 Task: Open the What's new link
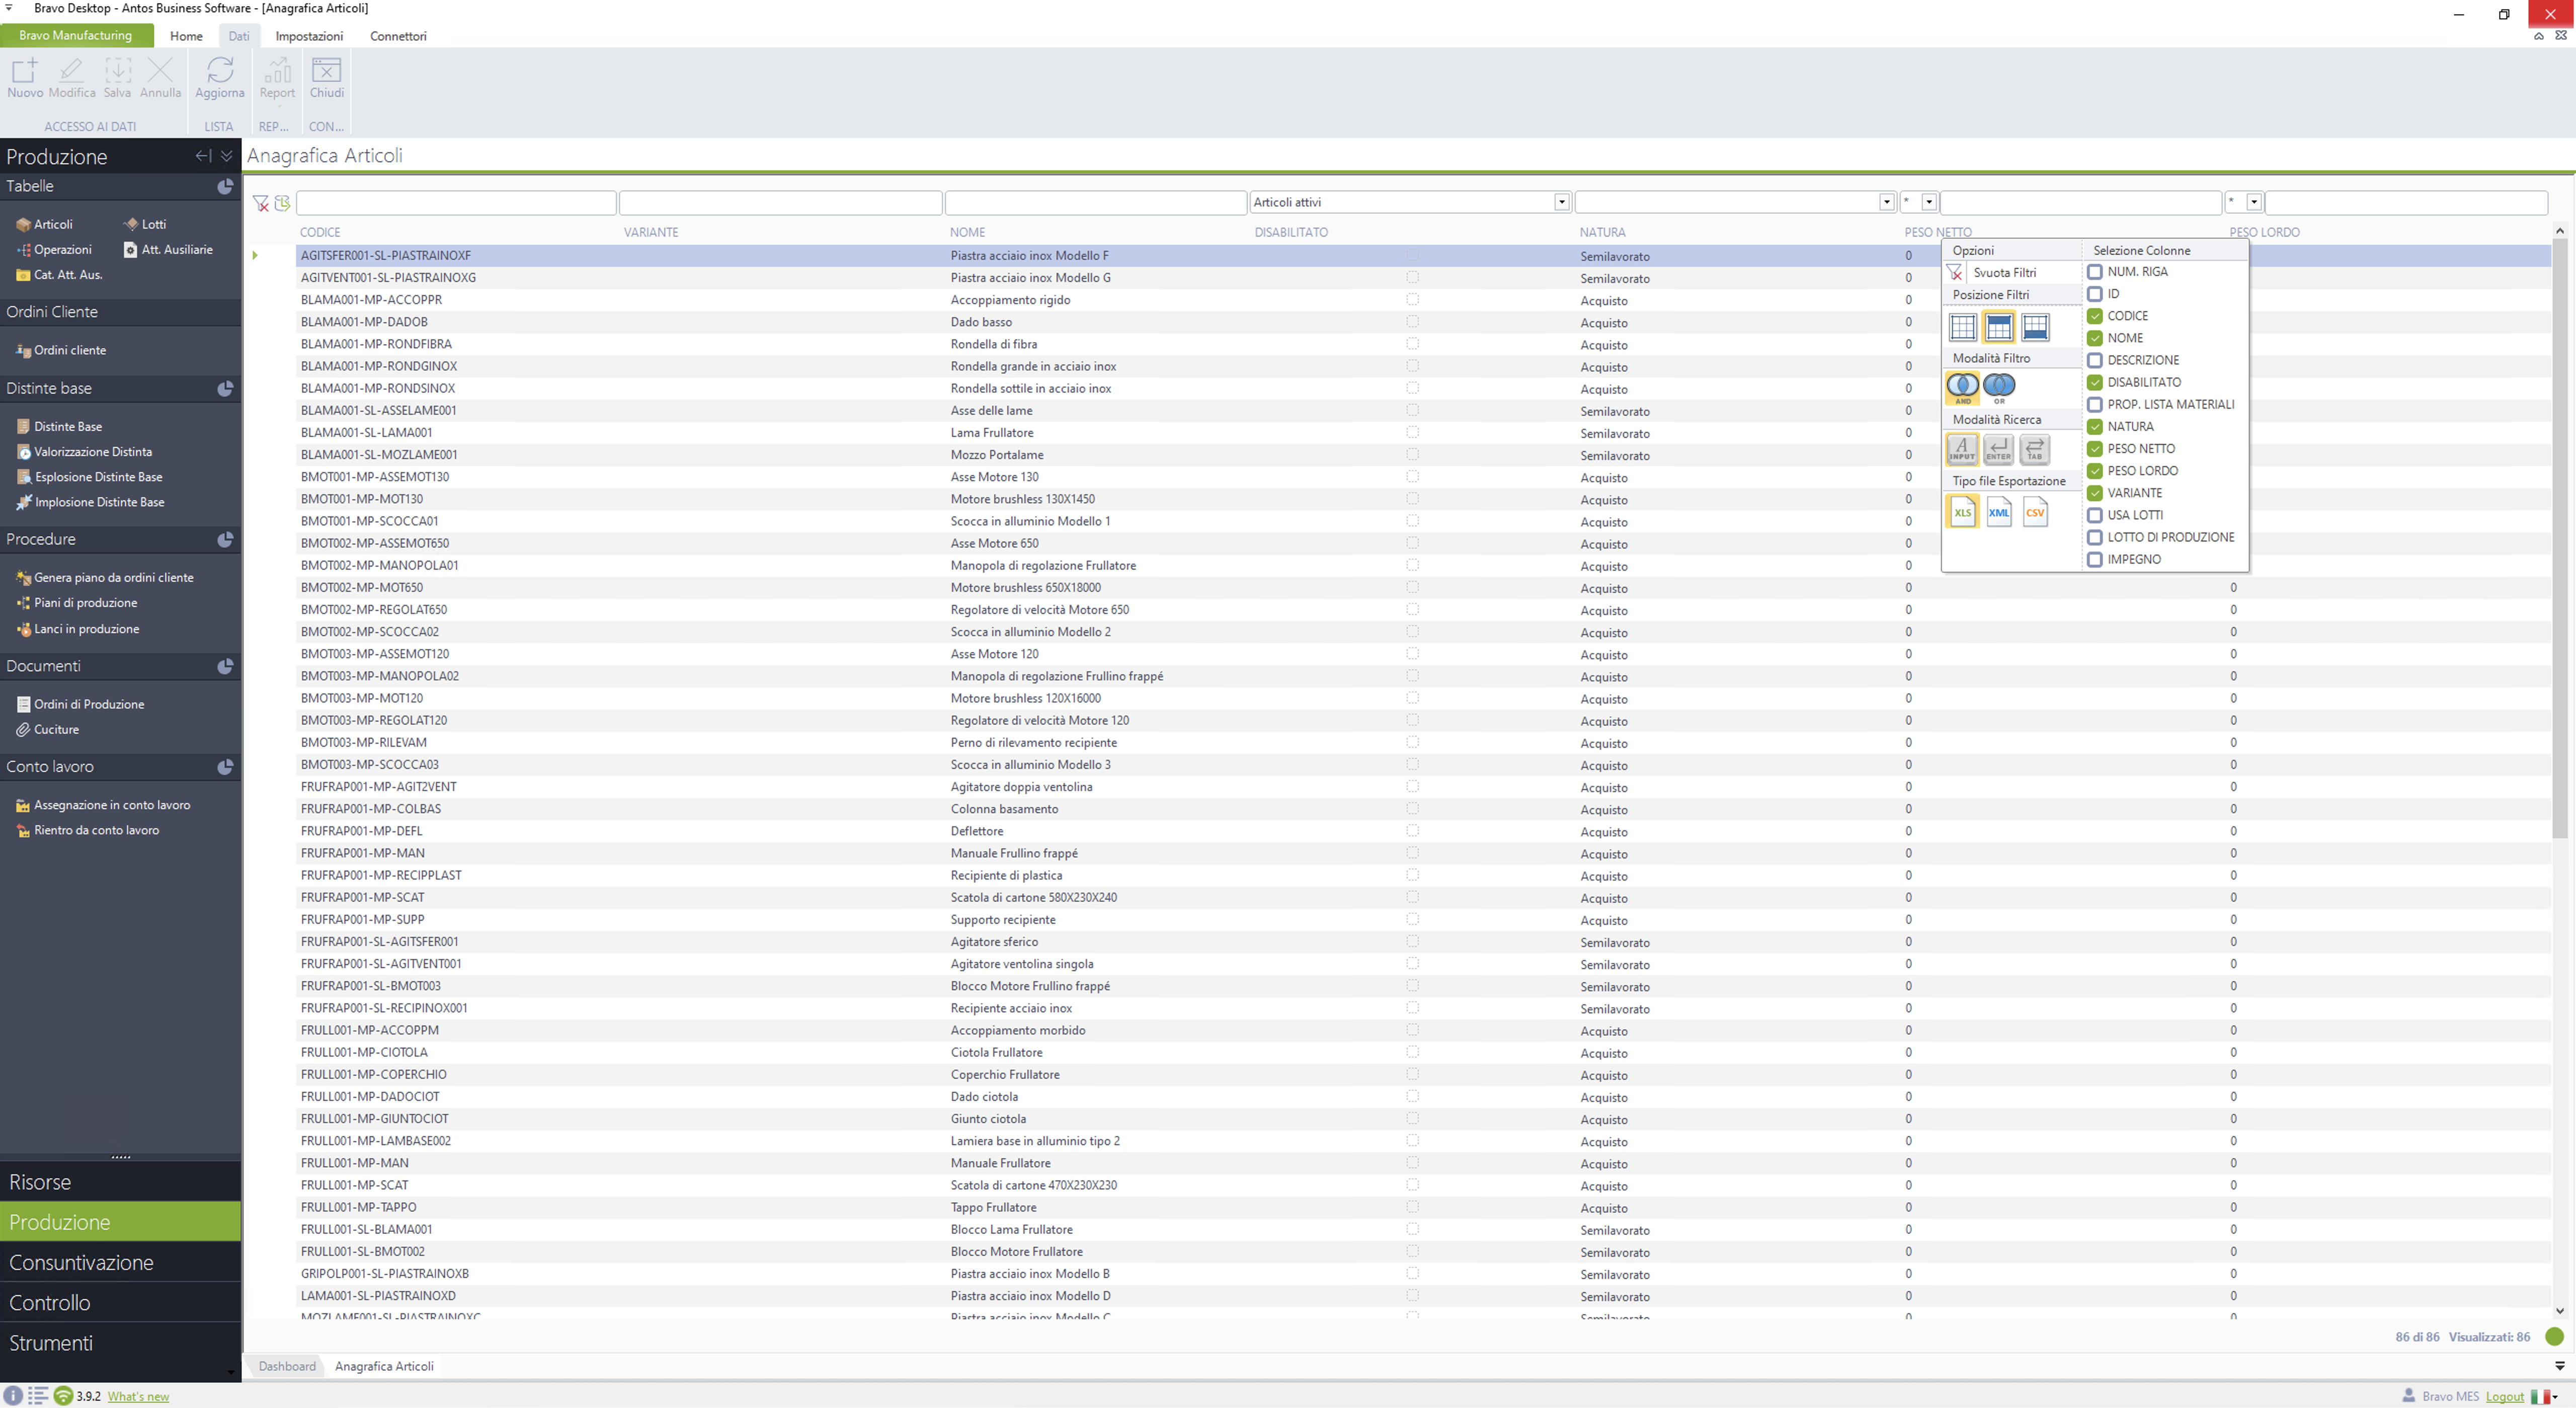[138, 1396]
